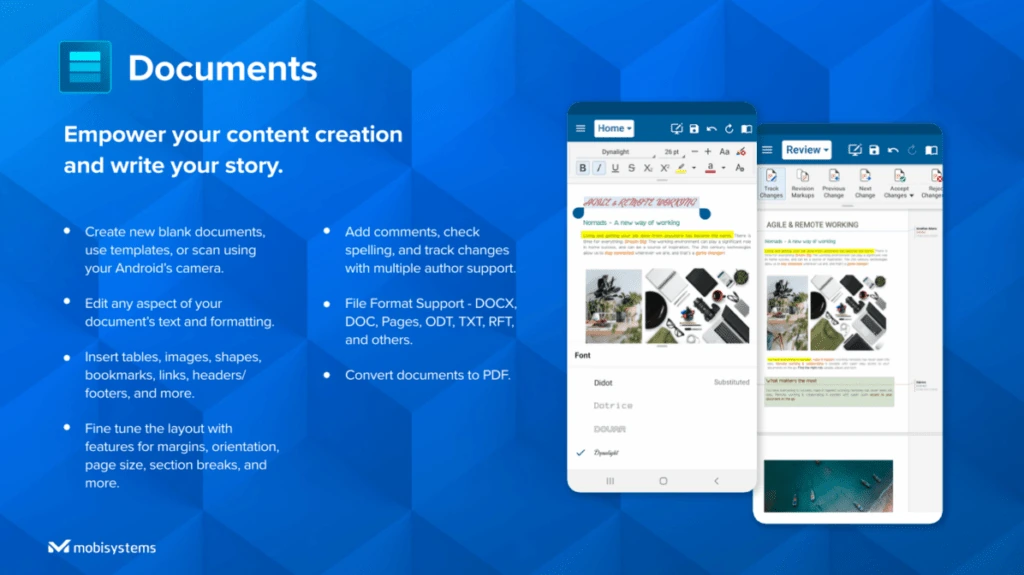Viewport: 1024px width, 575px height.
Task: Expand highlight color options arrow
Action: pos(694,168)
